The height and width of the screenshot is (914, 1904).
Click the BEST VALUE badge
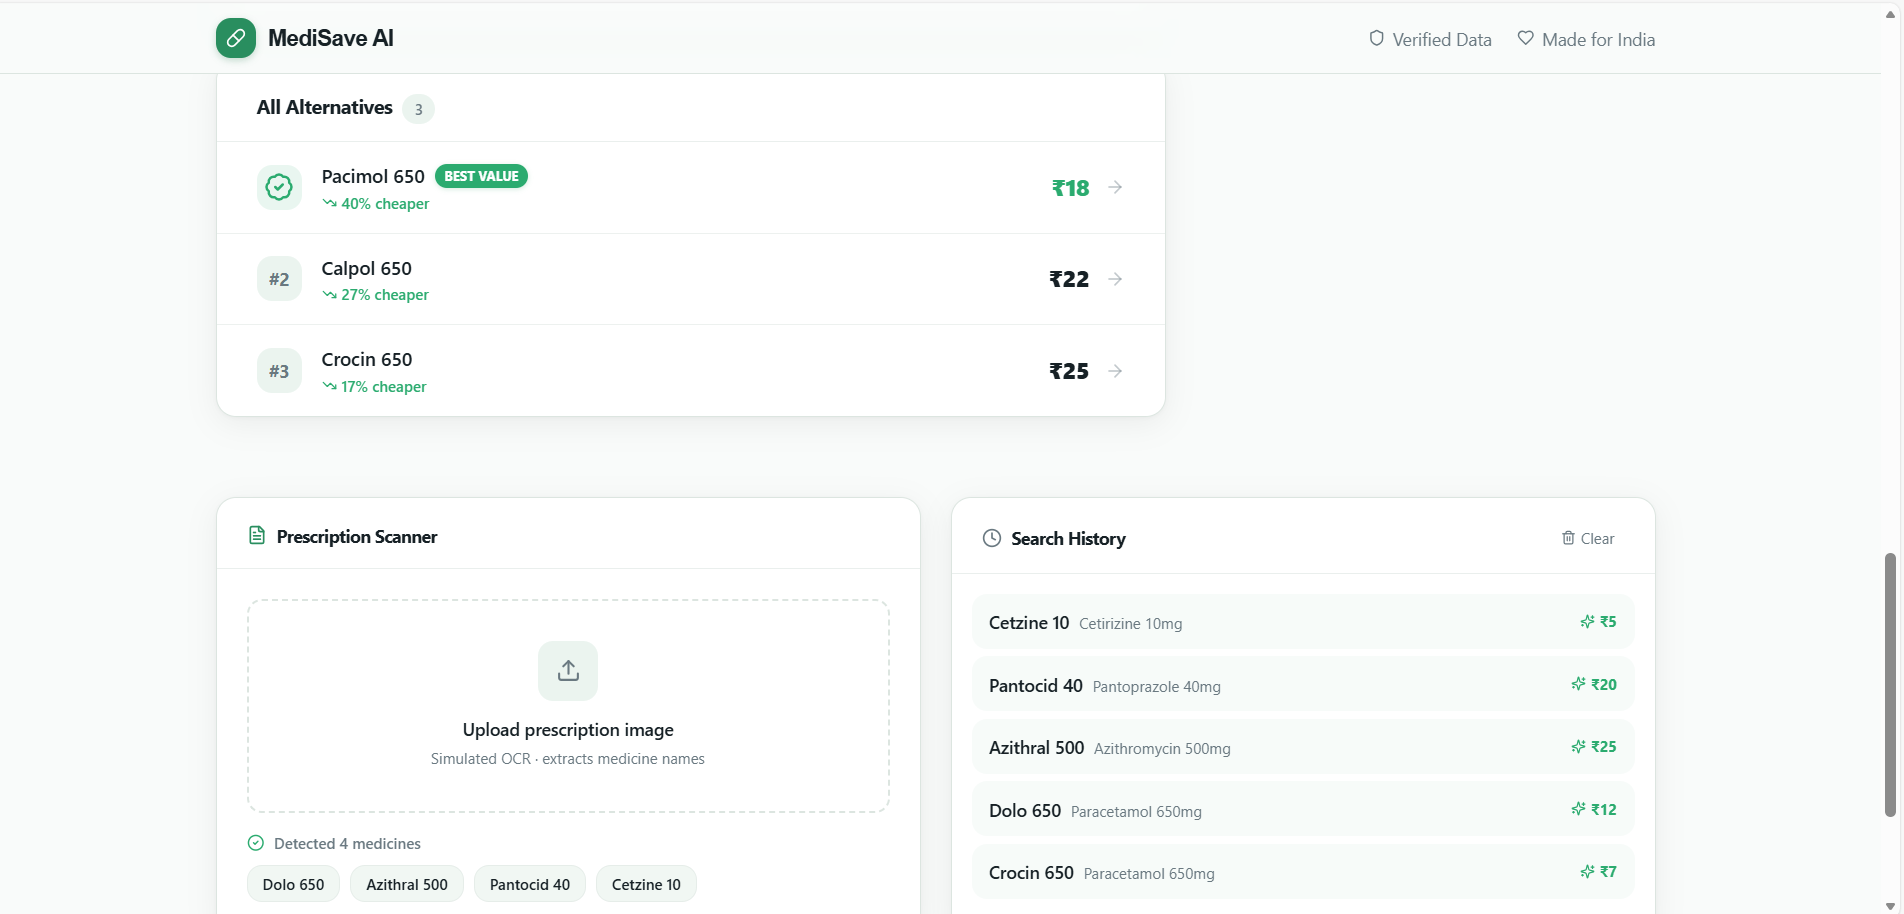[x=481, y=176]
